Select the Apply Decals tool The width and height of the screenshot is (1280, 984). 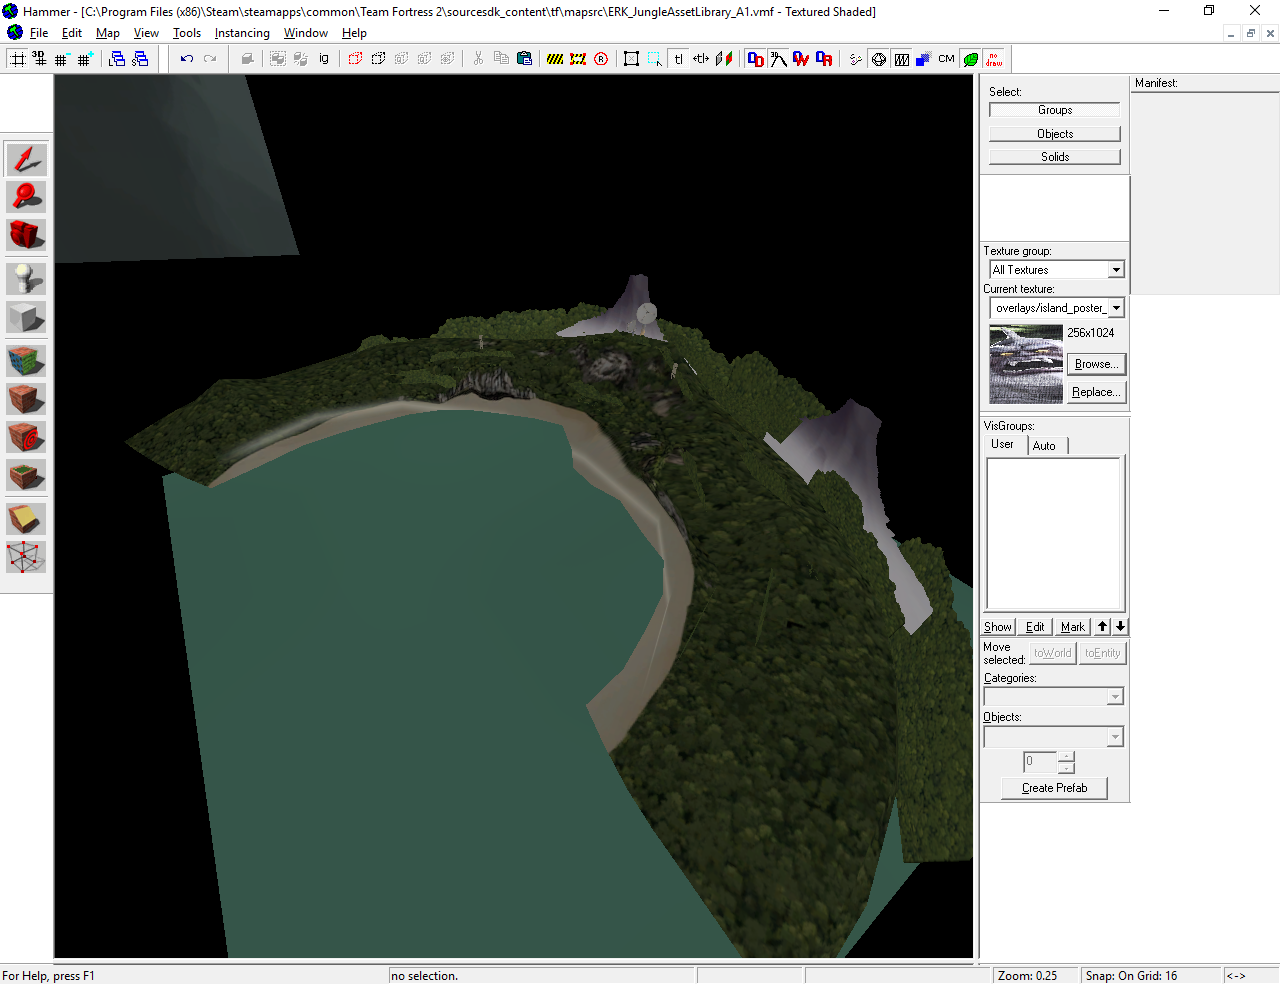click(26, 437)
